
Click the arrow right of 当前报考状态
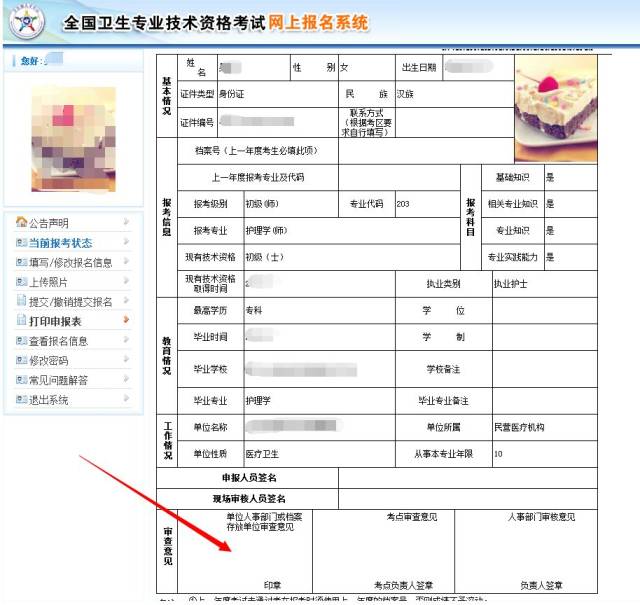click(126, 241)
